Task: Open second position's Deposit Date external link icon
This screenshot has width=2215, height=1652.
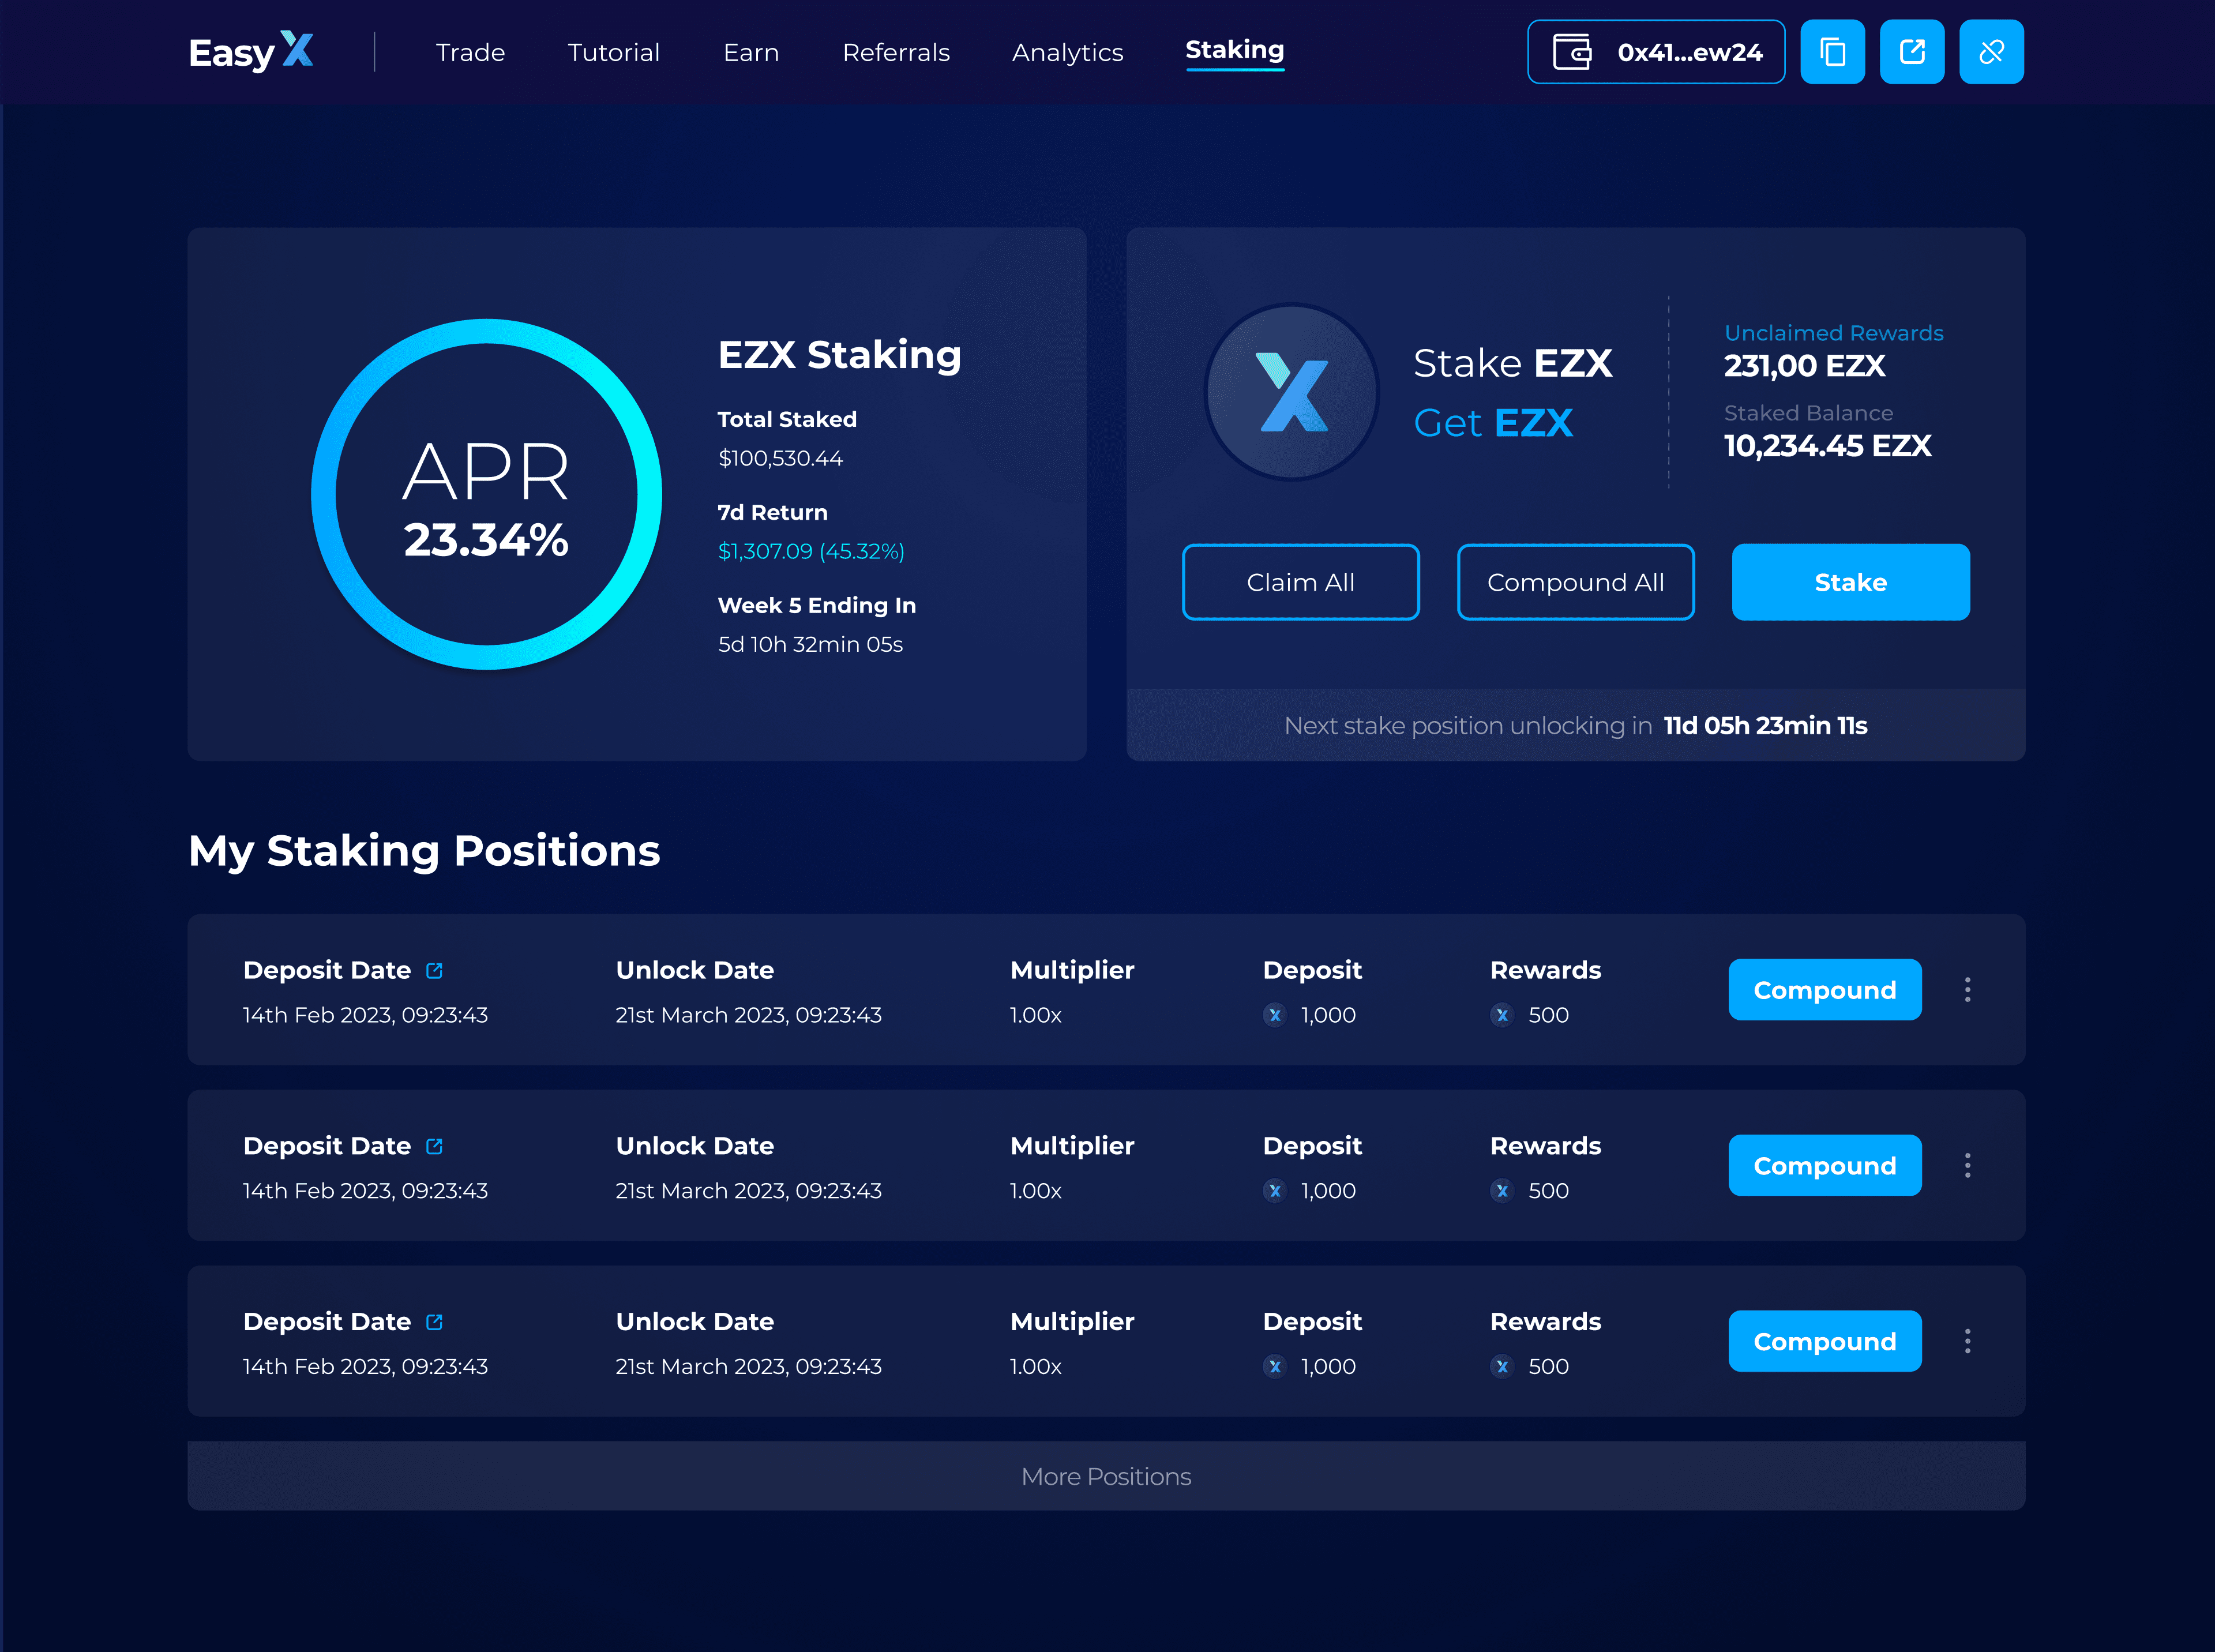Action: pos(434,1146)
